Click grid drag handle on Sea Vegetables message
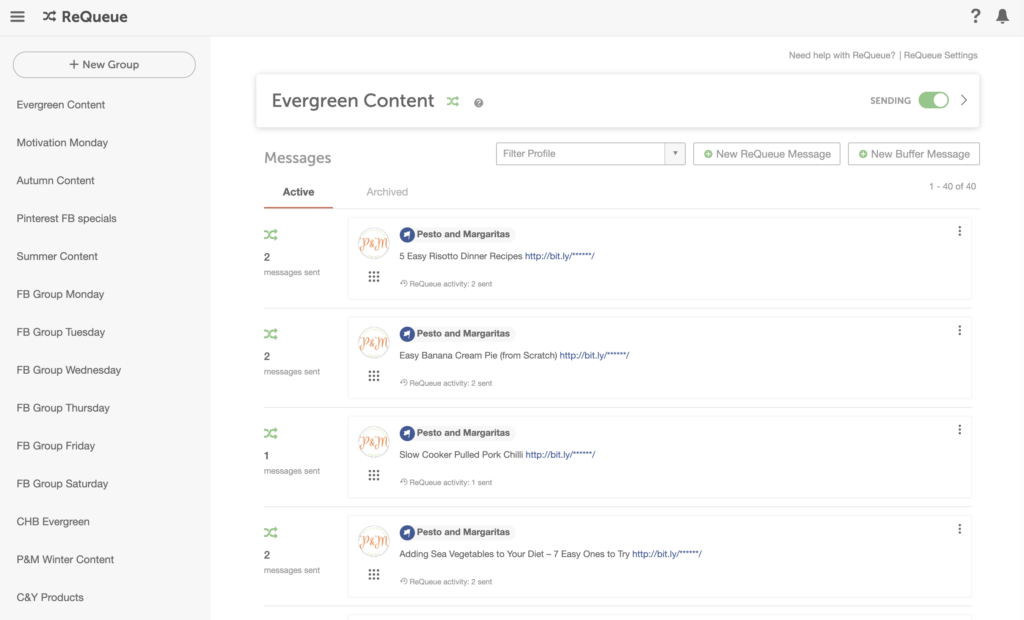Viewport: 1024px width, 620px height. (x=374, y=575)
